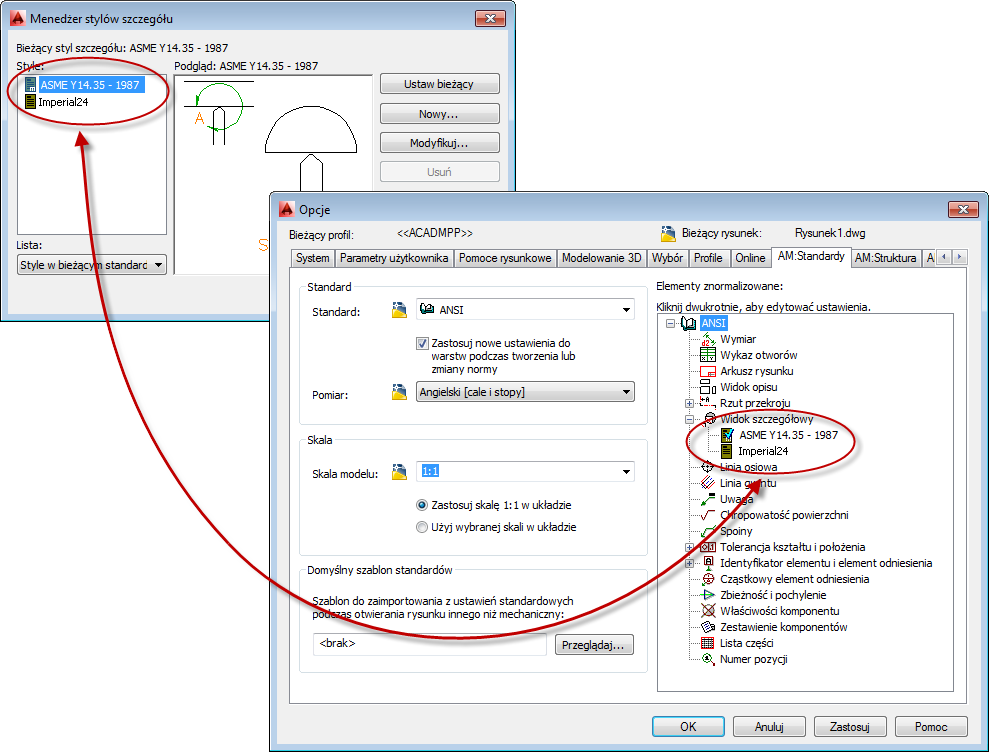The image size is (989, 752).
Task: Click the Imperial24 style icon in tree
Action: (x=727, y=451)
